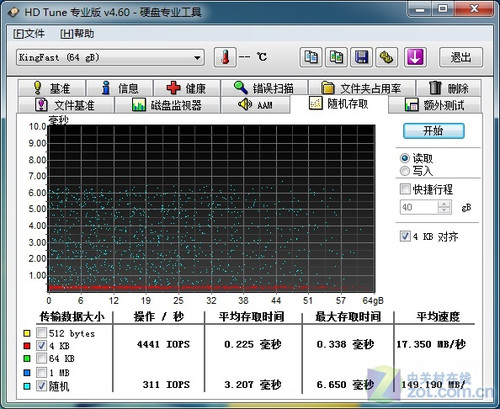Click the 0.338 毫秒 max access time
This screenshot has width=500, height=409.
click(x=345, y=344)
